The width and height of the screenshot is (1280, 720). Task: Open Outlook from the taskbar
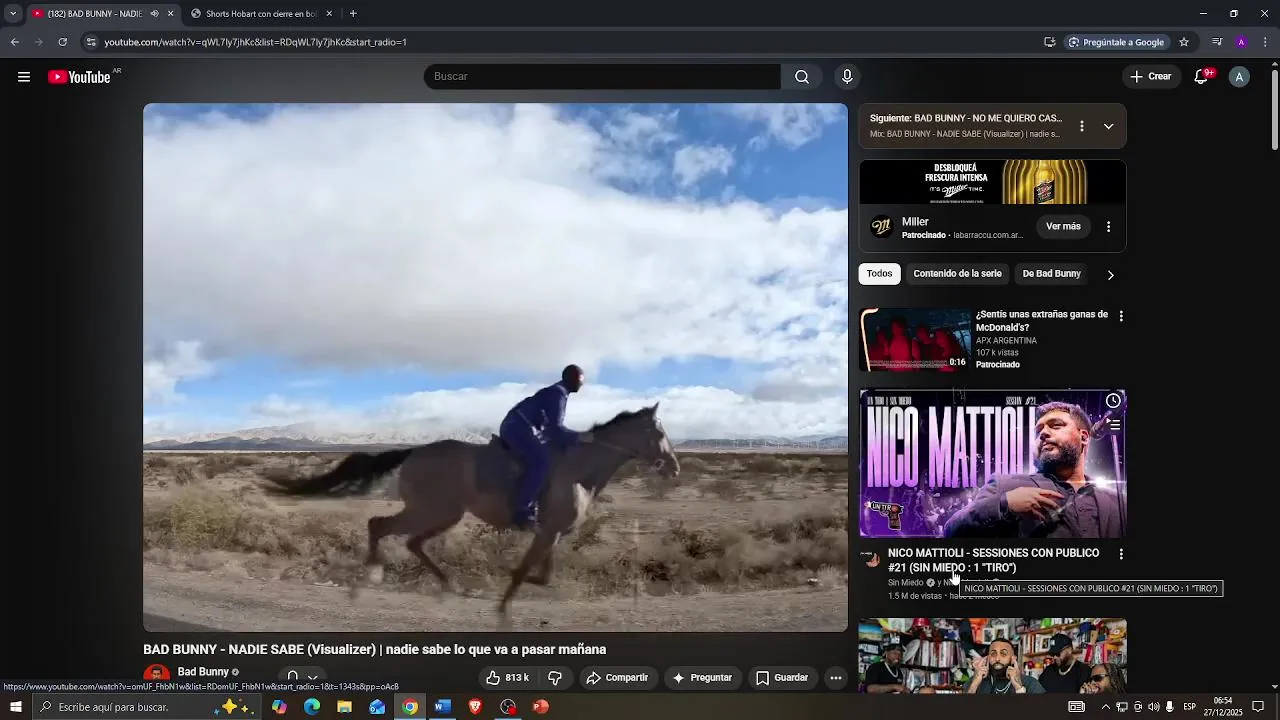(377, 707)
